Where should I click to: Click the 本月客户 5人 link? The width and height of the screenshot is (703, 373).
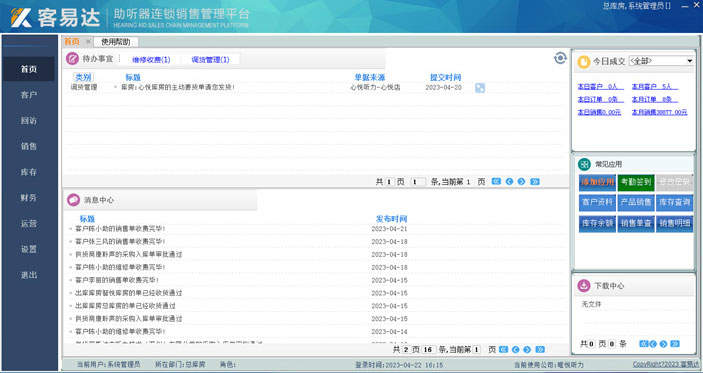(x=655, y=87)
